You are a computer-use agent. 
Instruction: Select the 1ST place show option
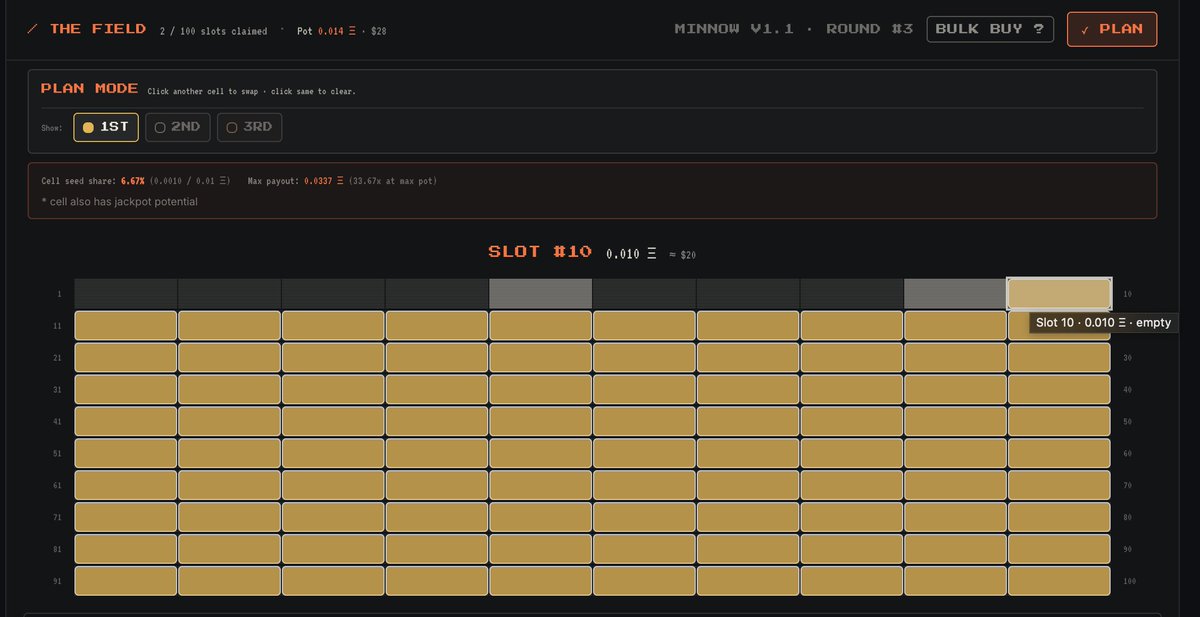(x=106, y=127)
